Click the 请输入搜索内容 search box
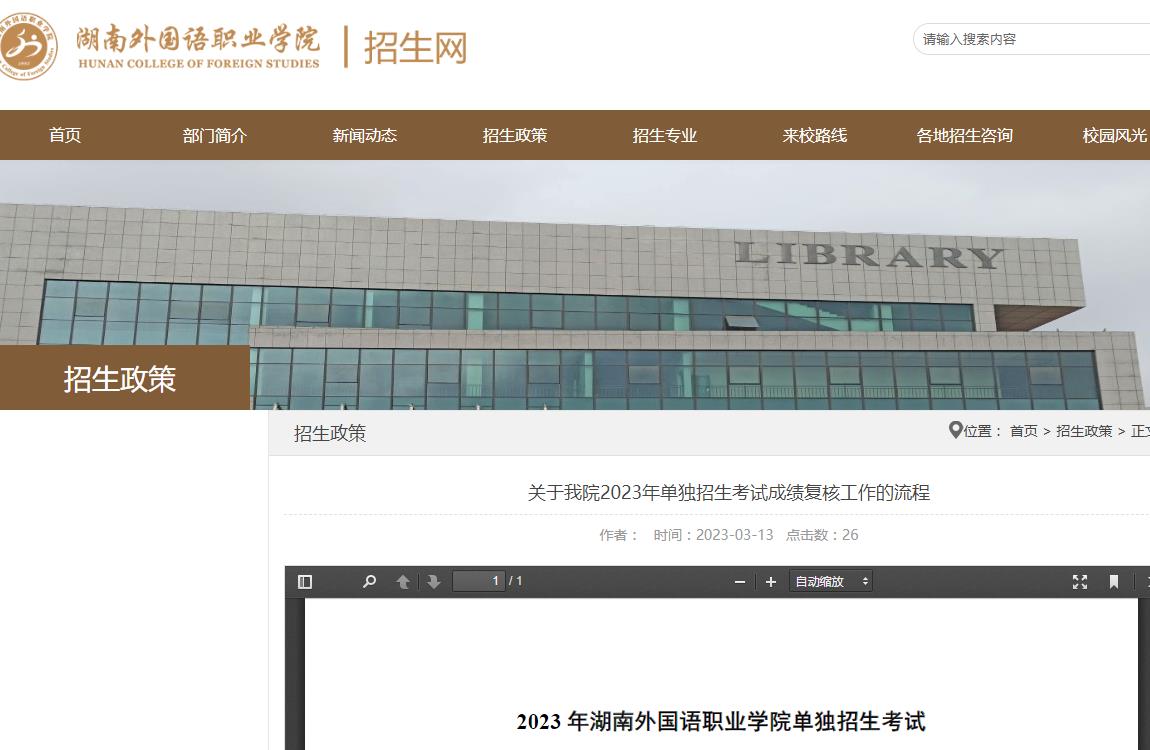Image resolution: width=1150 pixels, height=750 pixels. (1031, 39)
